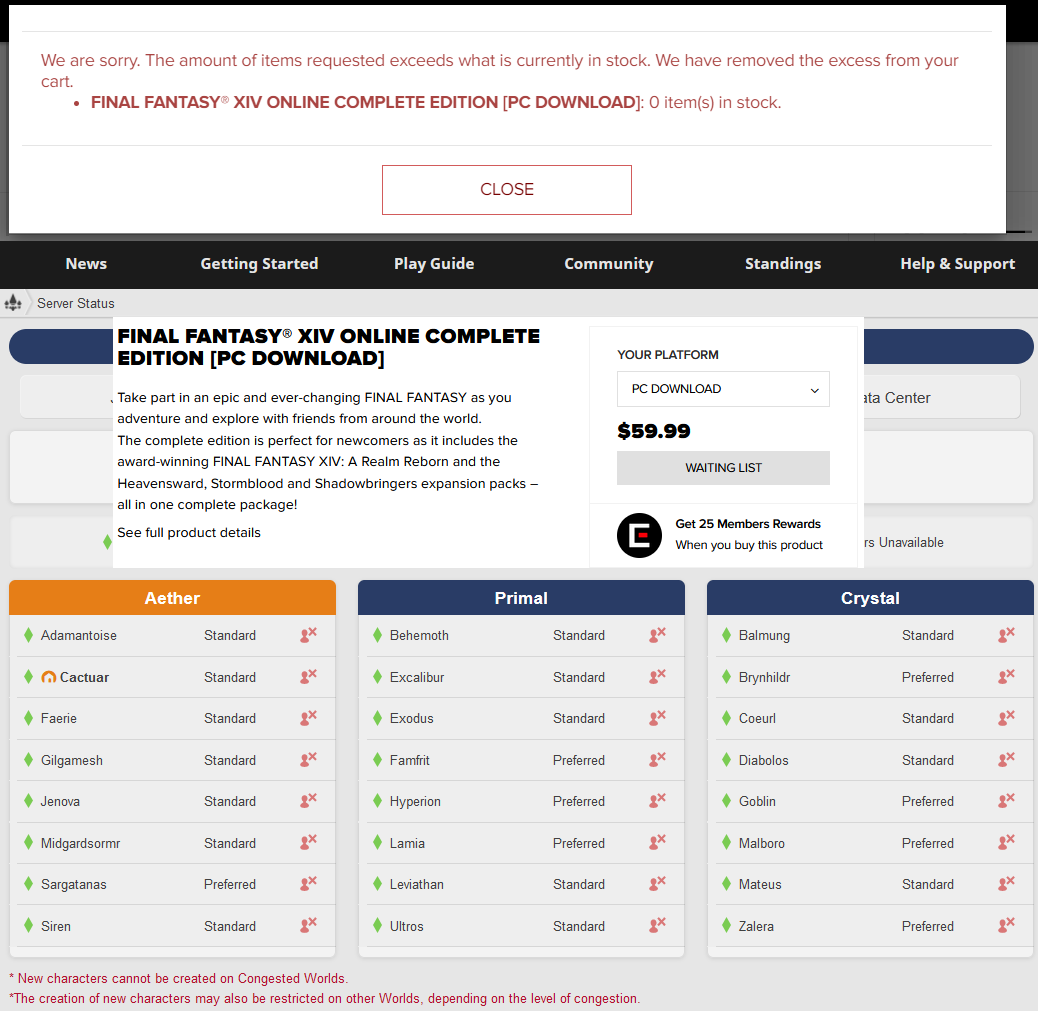
Task: Click the Cactuar world name
Action: coord(84,677)
